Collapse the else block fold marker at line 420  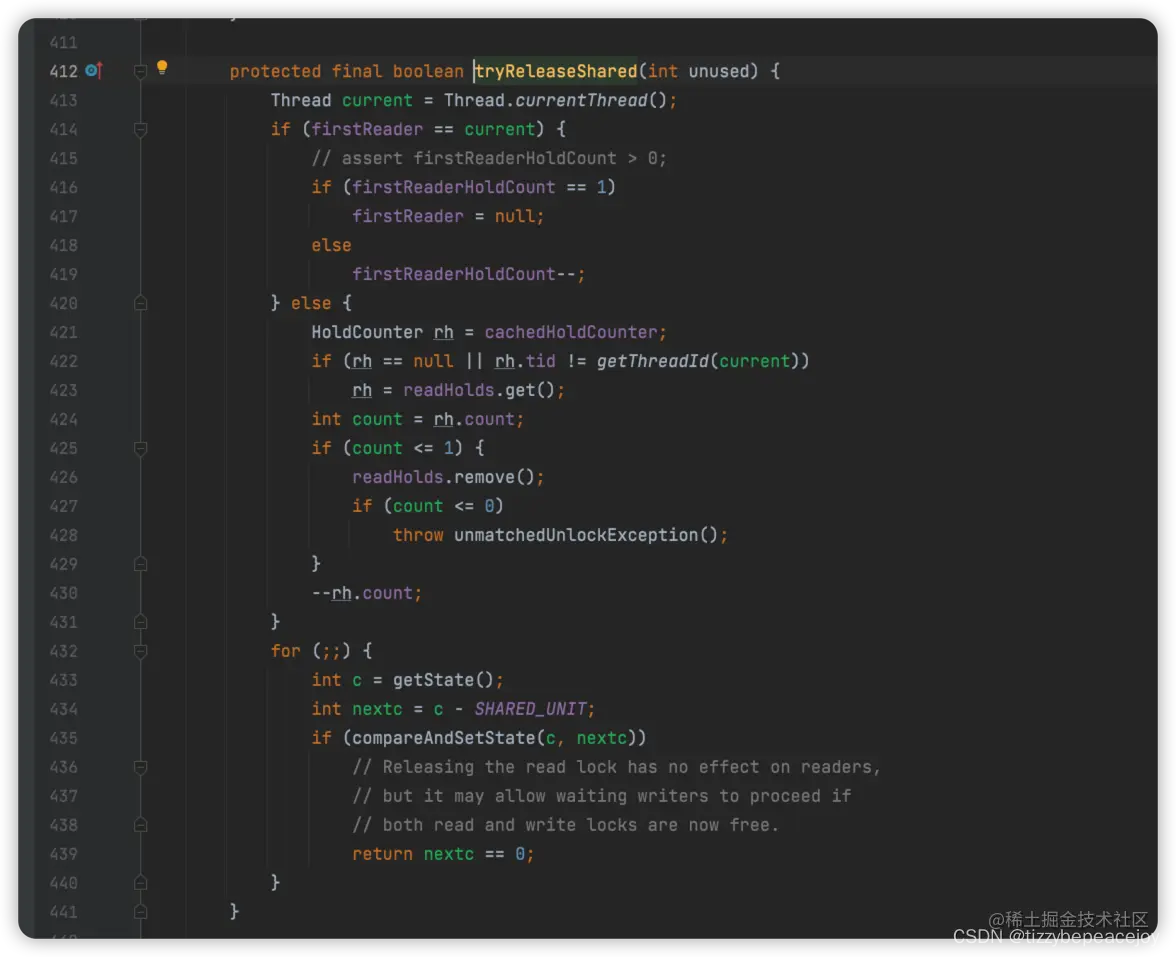pyautogui.click(x=140, y=303)
